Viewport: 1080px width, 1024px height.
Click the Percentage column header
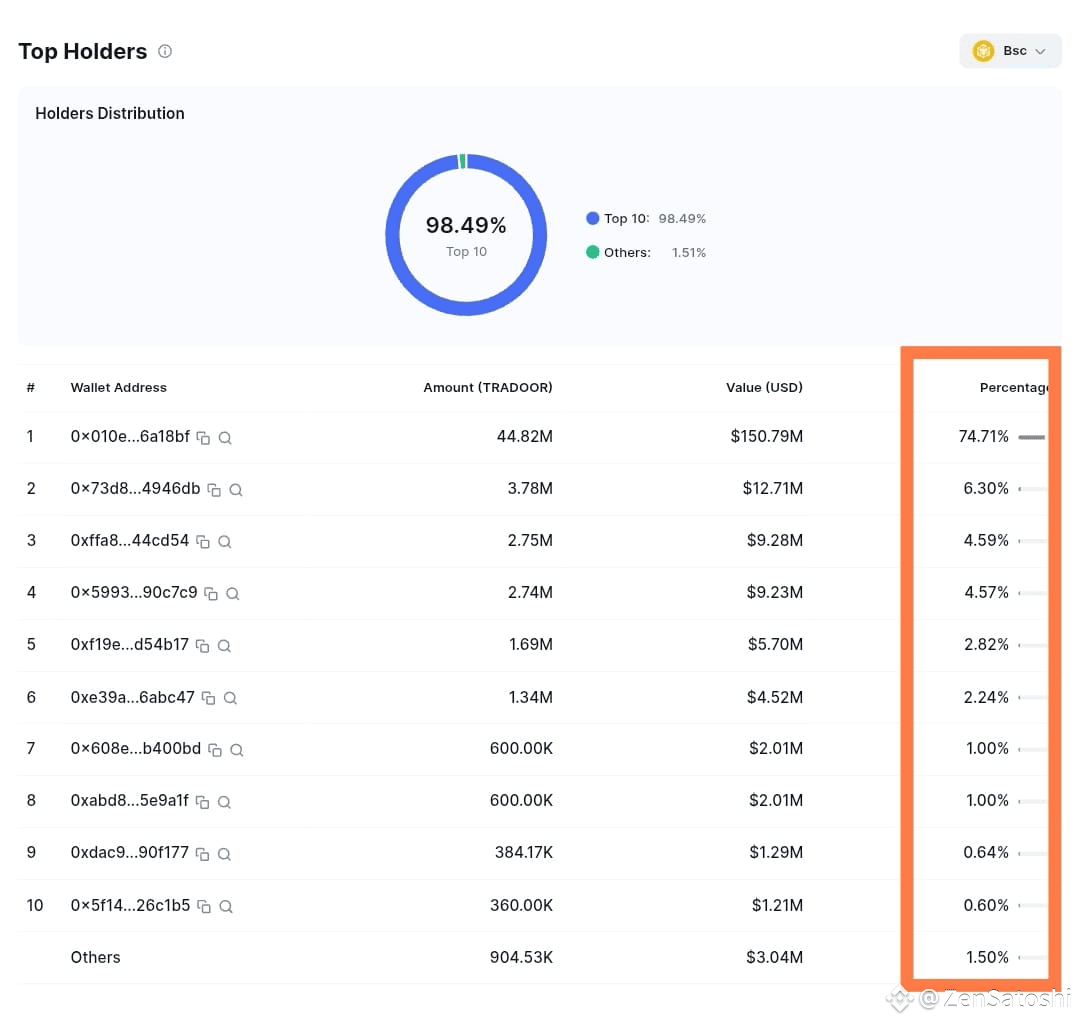(1014, 388)
